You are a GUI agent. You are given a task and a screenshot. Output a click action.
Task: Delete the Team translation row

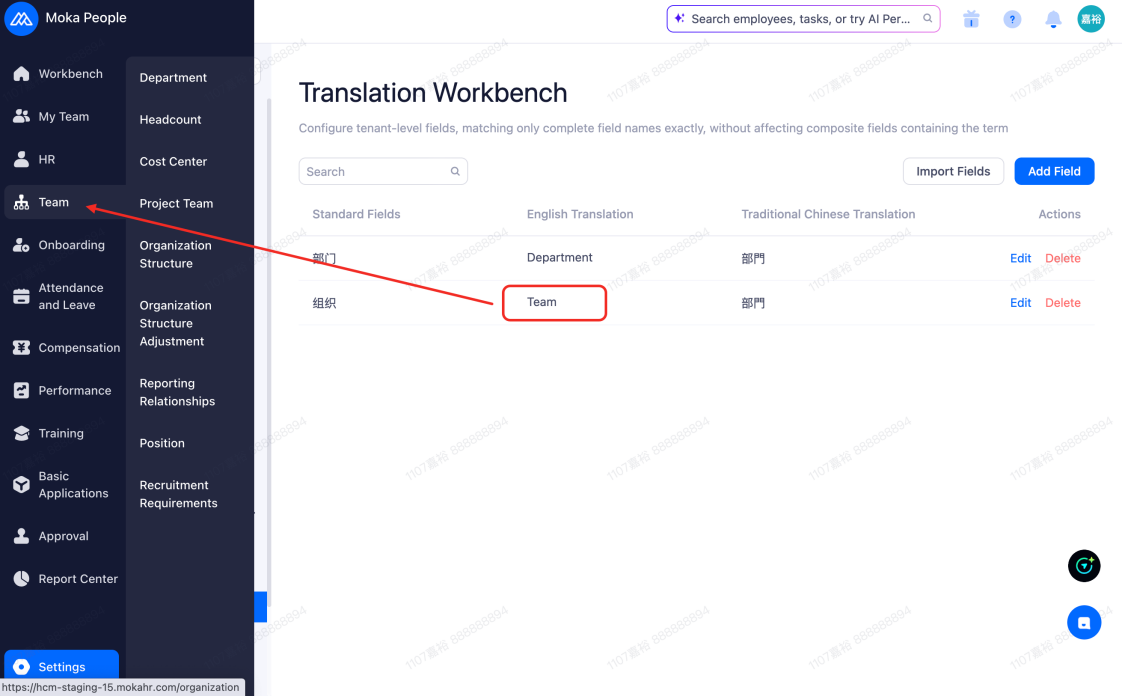1063,303
